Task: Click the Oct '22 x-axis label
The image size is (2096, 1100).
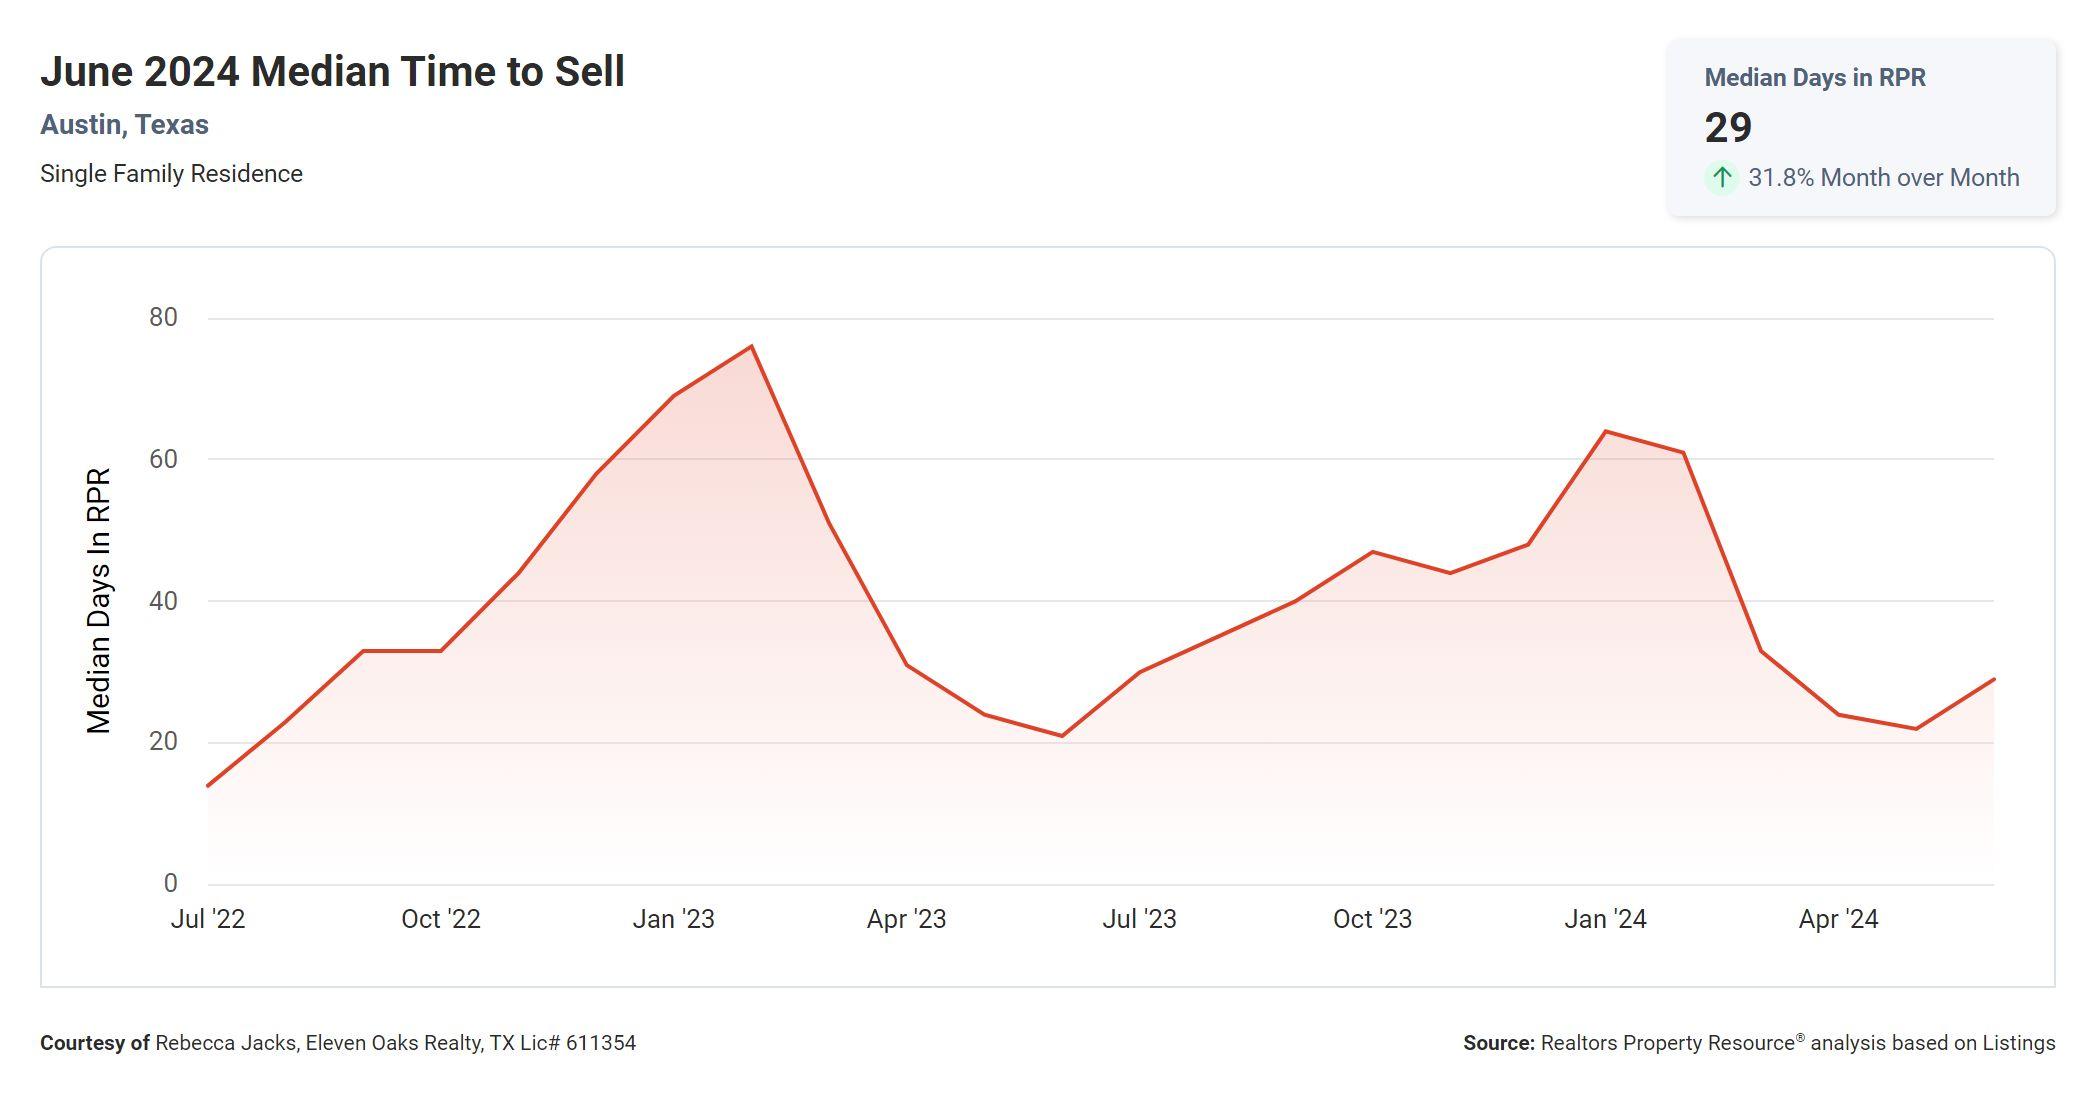Action: 441,919
